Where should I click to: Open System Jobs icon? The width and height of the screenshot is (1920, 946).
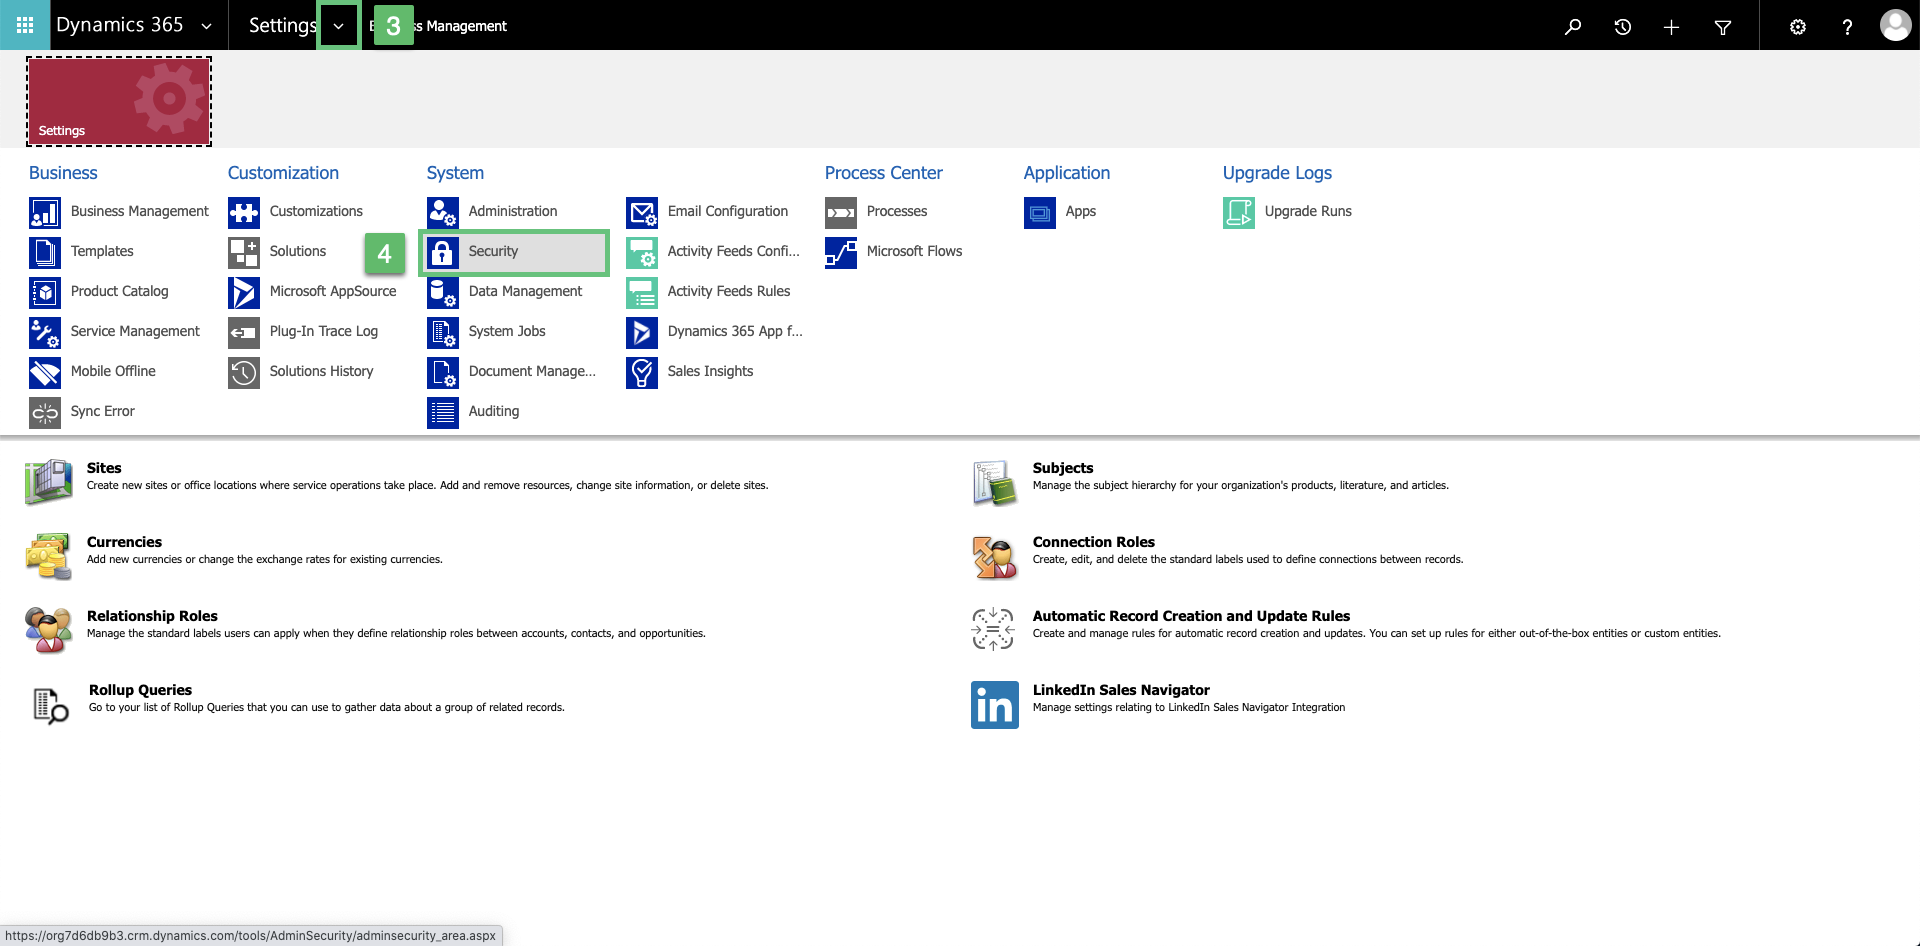[443, 333]
